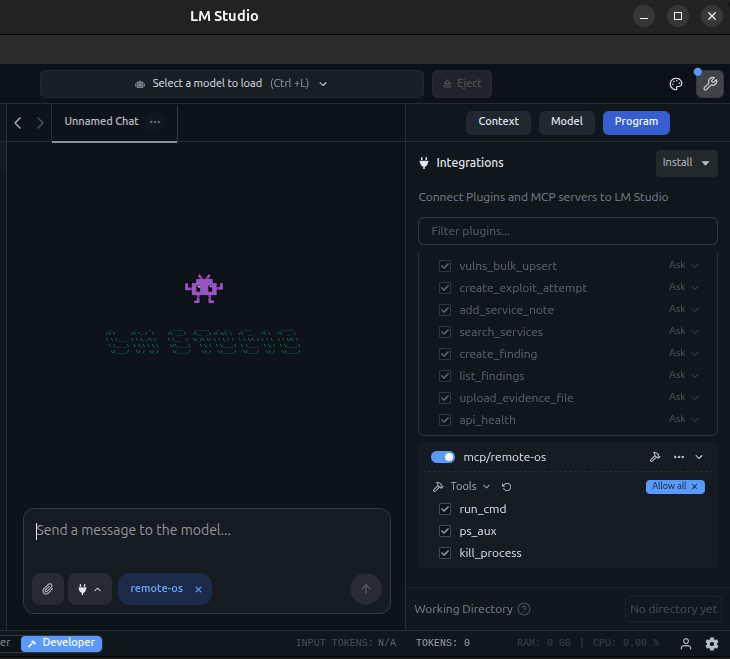
Task: Uncheck the ps_aux tool checkbox
Action: (x=445, y=531)
